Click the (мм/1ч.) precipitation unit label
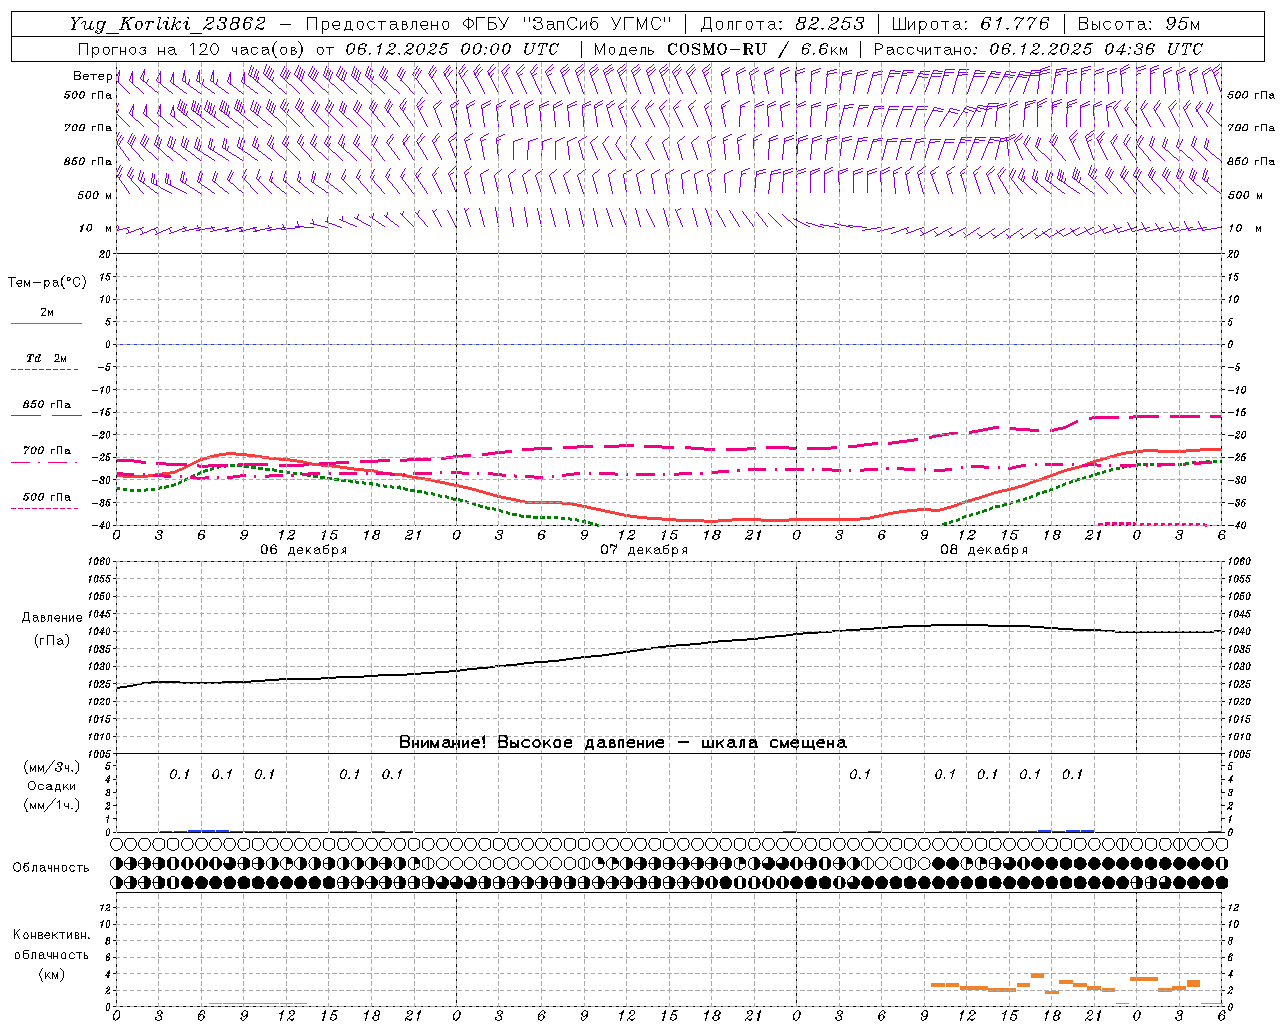The height and width of the screenshot is (1024, 1280). [52, 805]
